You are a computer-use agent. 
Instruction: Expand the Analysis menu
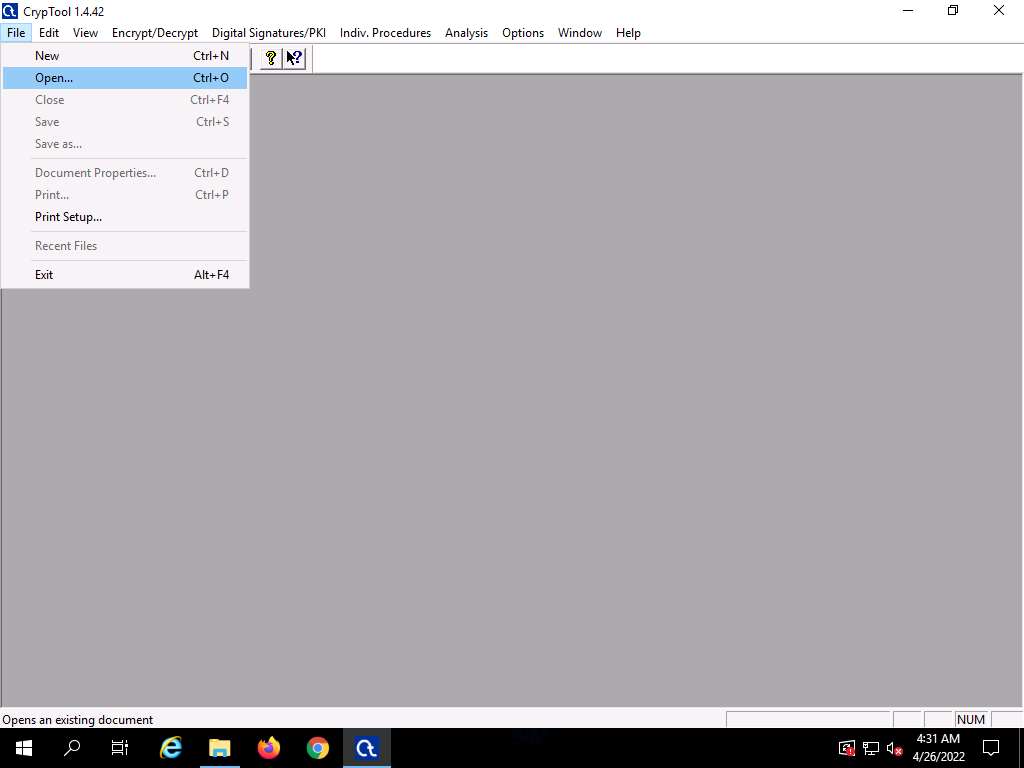[466, 33]
